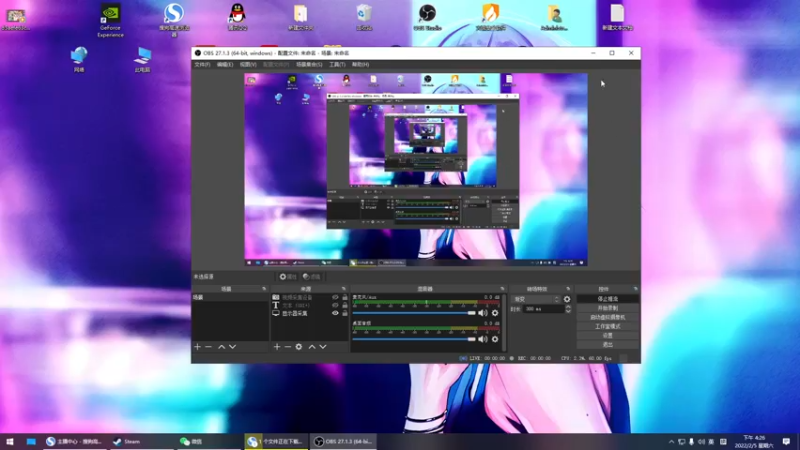Open GeForce Experience desktop icon
Image resolution: width=800 pixels, height=450 pixels.
(110, 20)
